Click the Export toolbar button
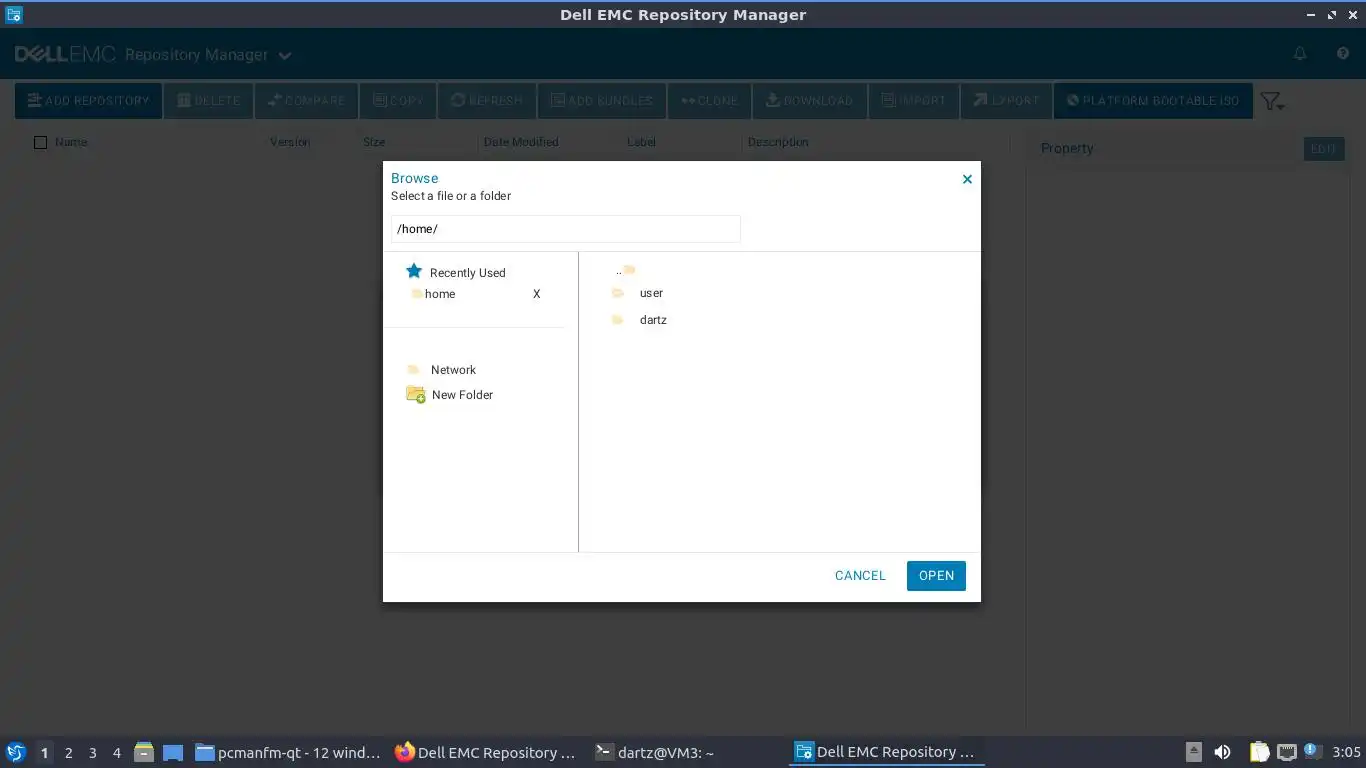 (x=1007, y=100)
